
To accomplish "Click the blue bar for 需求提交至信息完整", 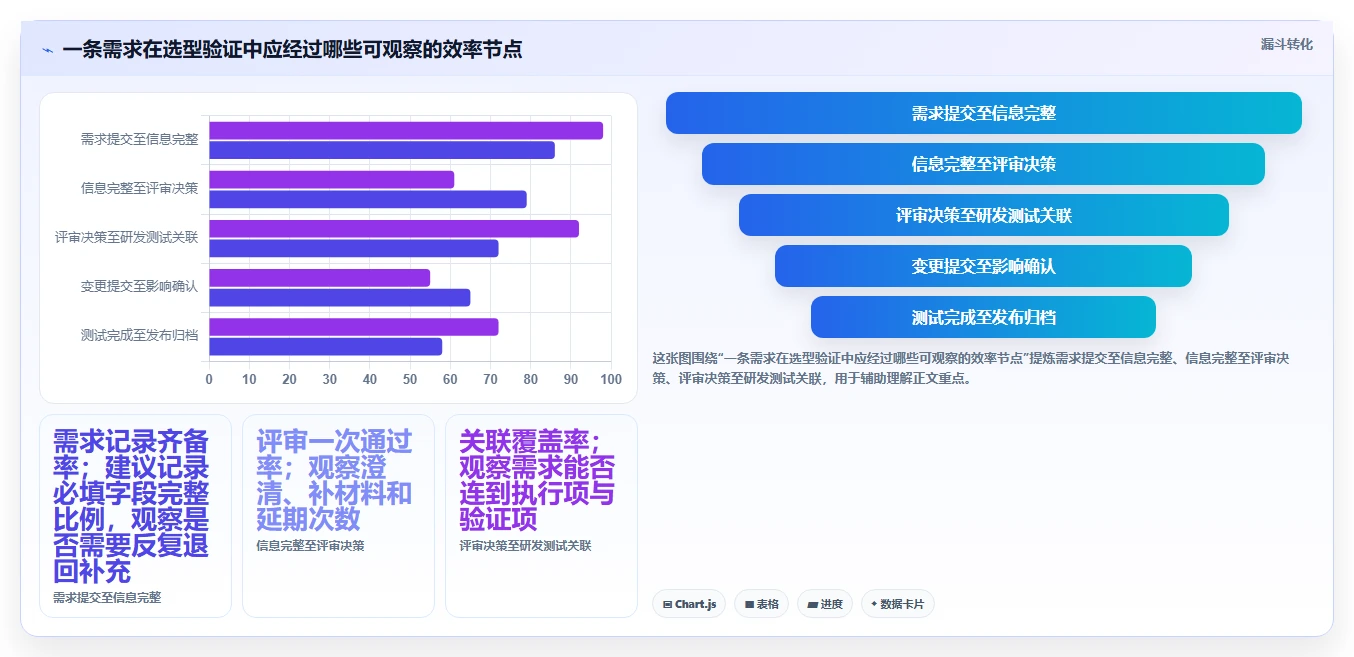I will click(x=382, y=150).
